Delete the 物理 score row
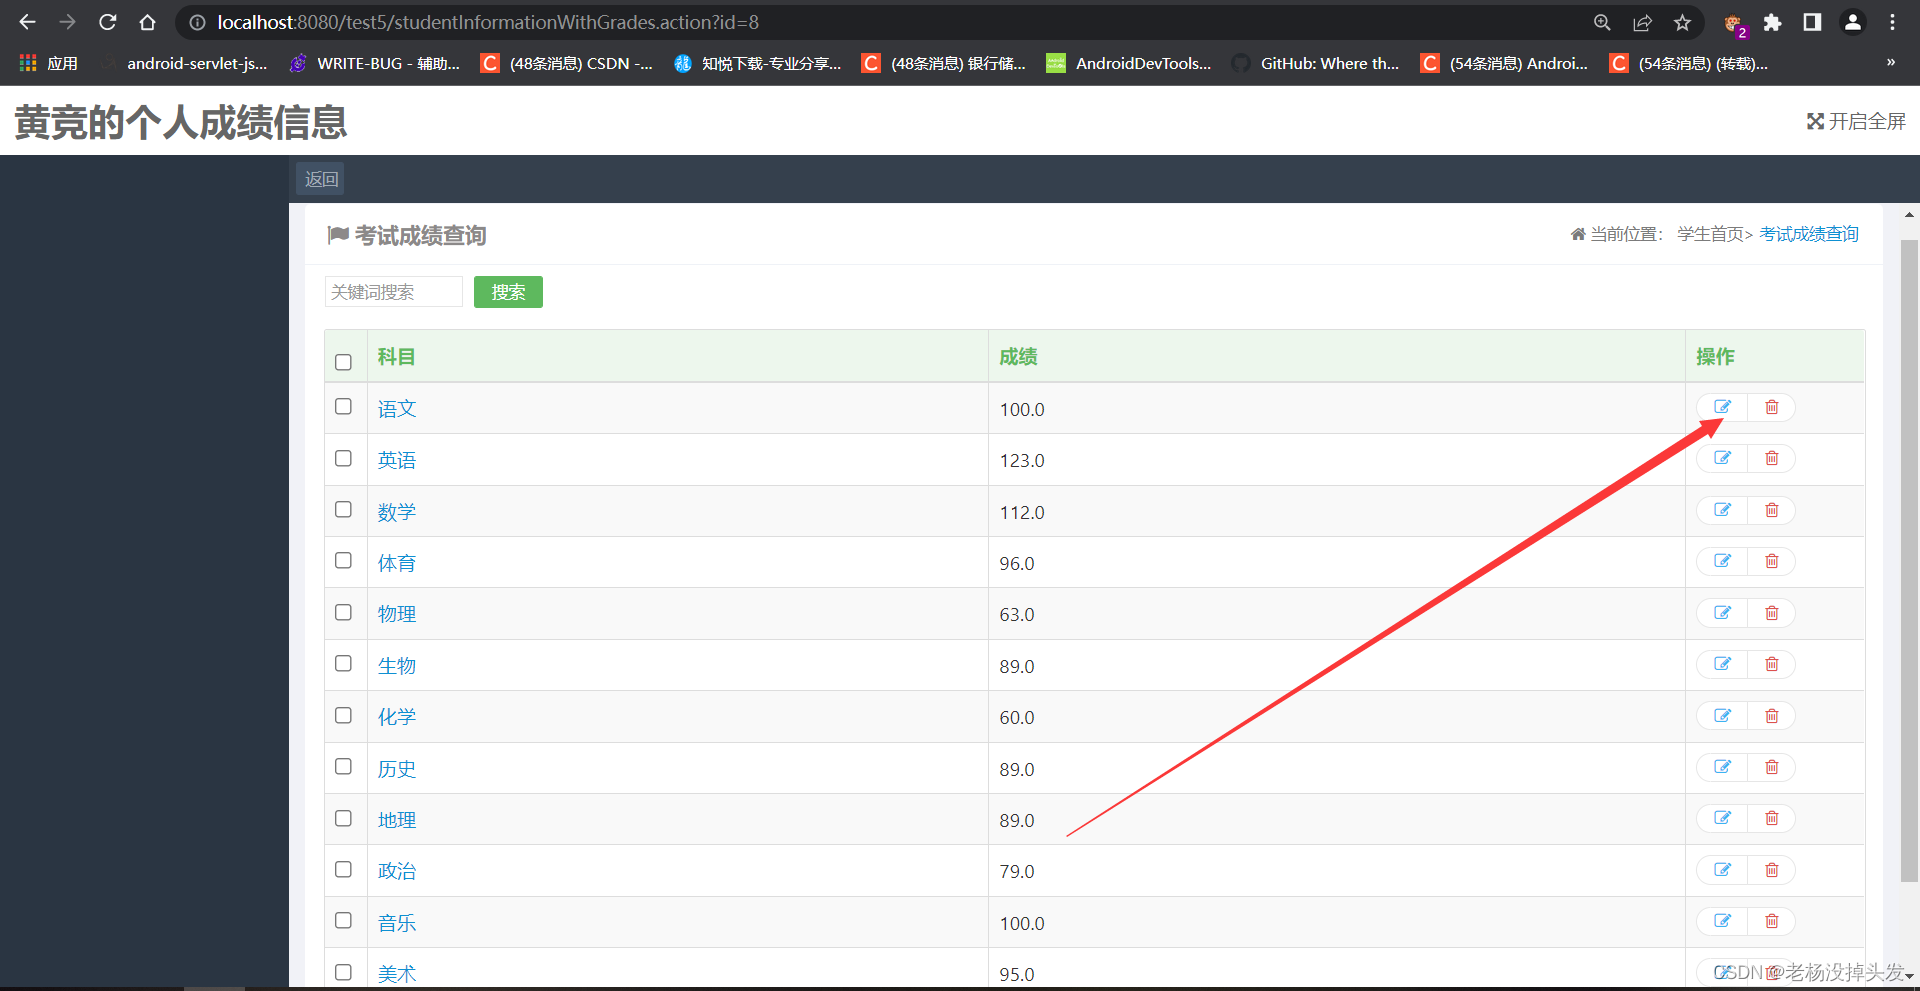The image size is (1920, 991). [1771, 613]
